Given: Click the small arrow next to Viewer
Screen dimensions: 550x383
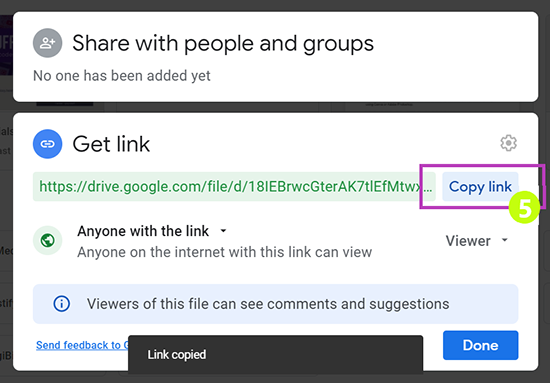Looking at the screenshot, I should 505,240.
